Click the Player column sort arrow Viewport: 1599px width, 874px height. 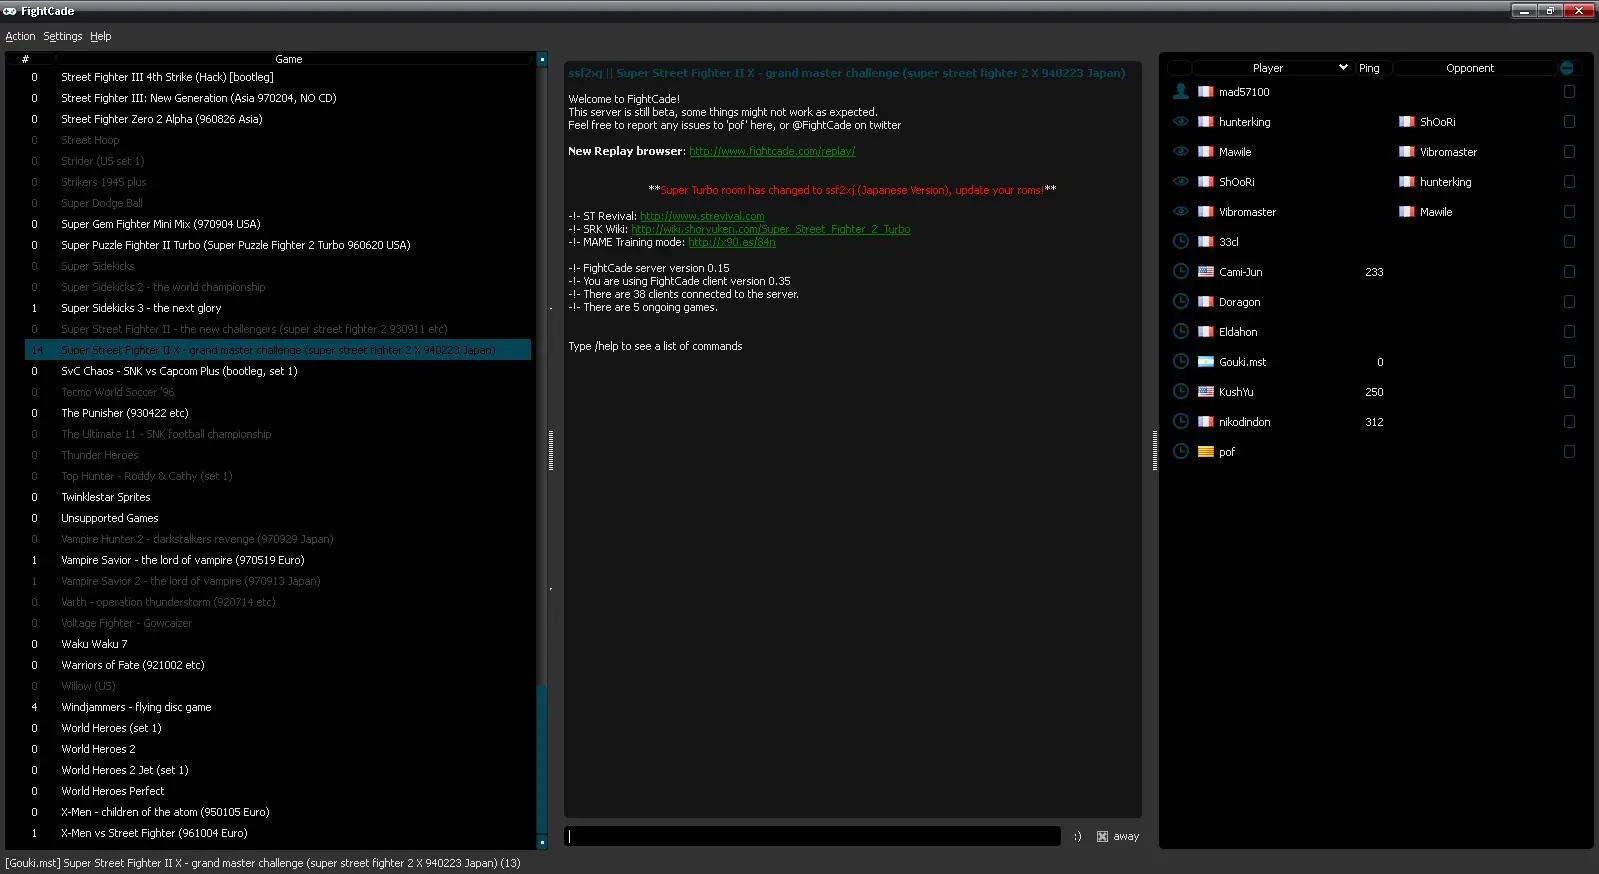1343,68
